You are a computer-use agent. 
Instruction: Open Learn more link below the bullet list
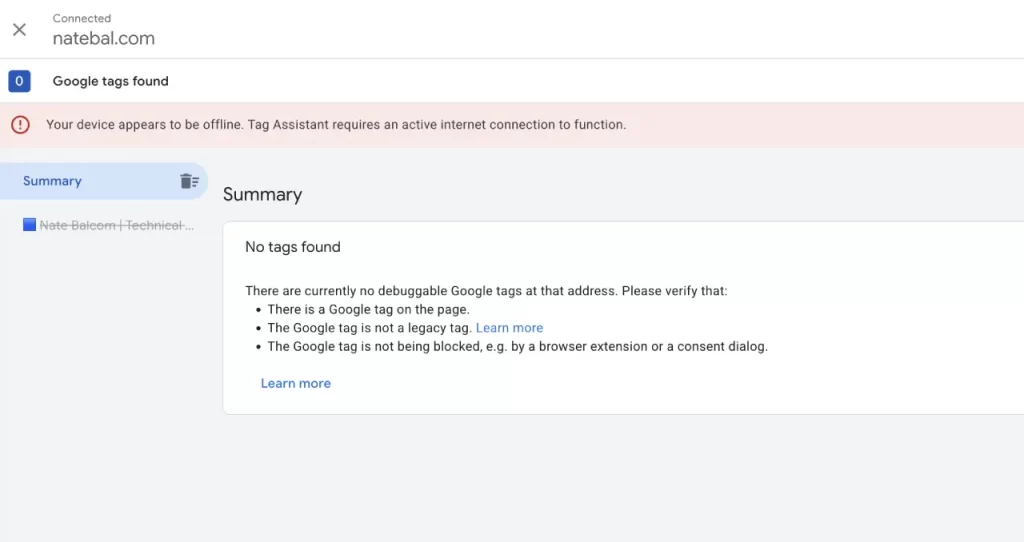(296, 383)
